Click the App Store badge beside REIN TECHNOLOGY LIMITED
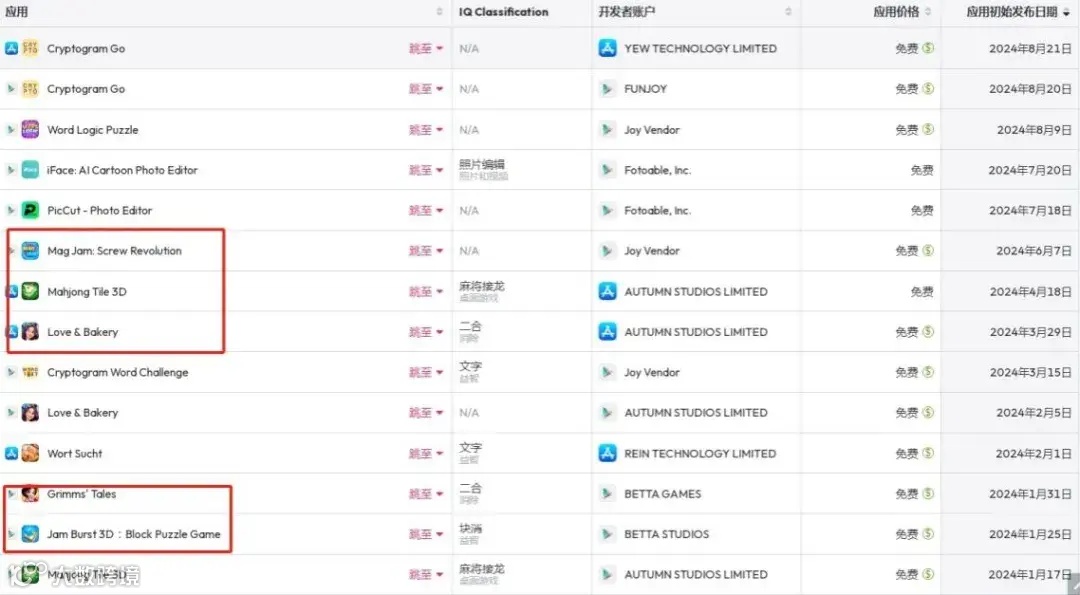This screenshot has height=595, width=1080. pos(608,453)
